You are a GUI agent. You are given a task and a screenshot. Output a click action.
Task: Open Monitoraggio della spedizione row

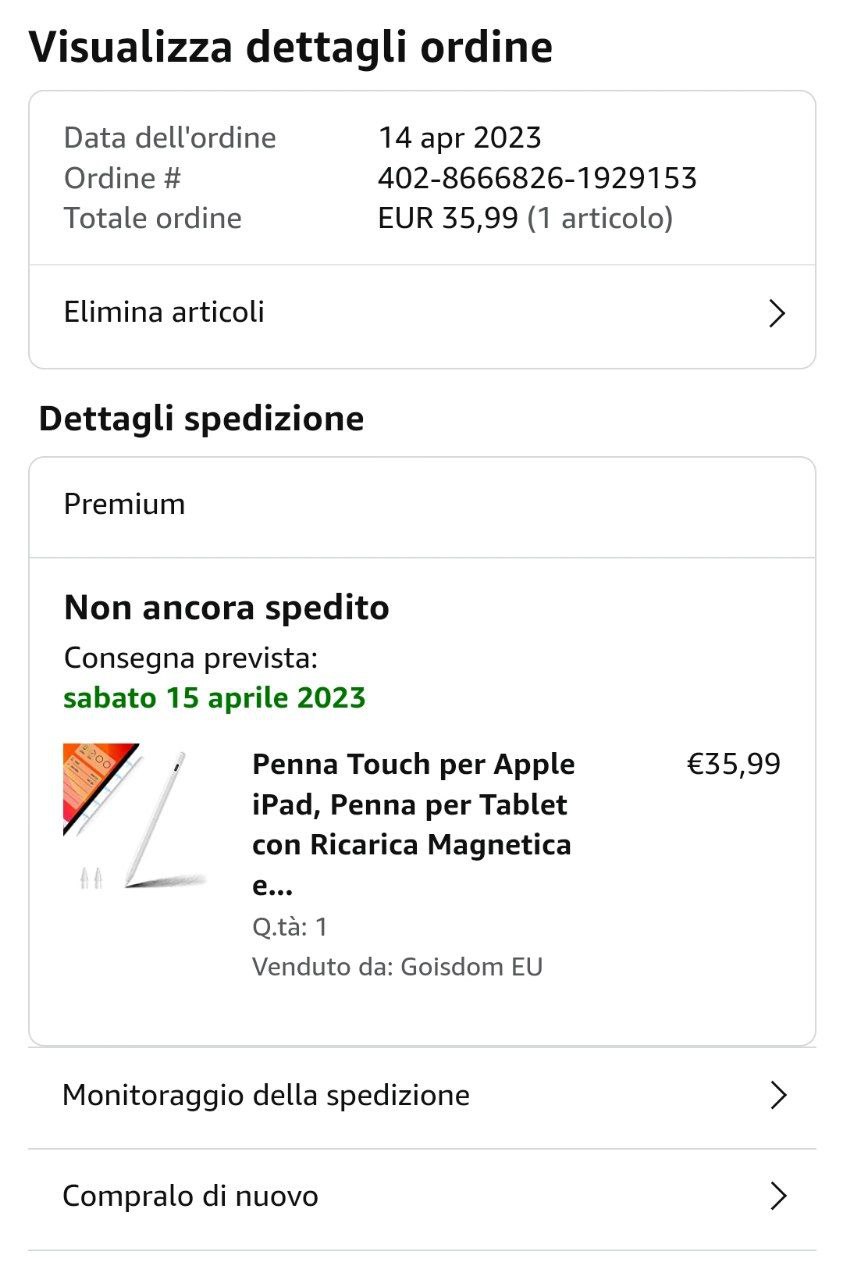click(x=266, y=1096)
